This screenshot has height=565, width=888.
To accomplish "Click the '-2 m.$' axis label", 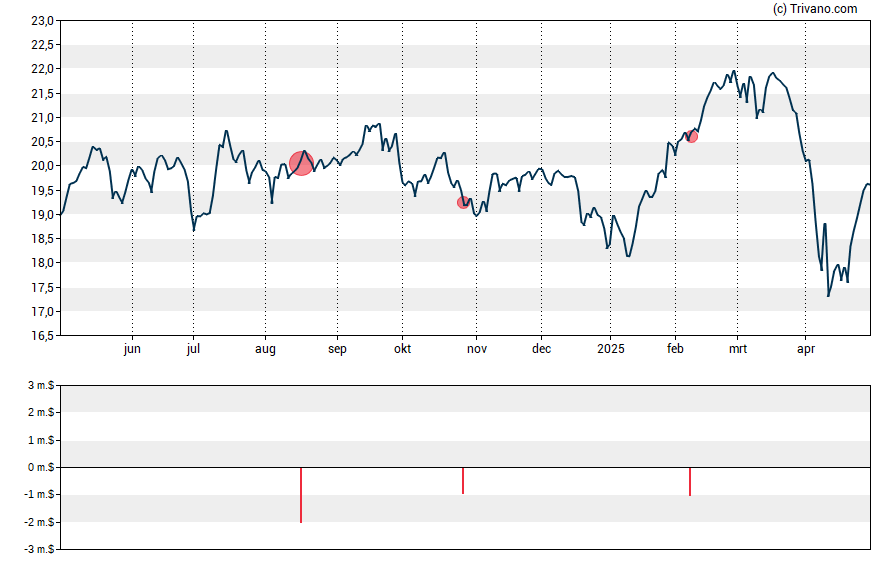I will [x=39, y=522].
